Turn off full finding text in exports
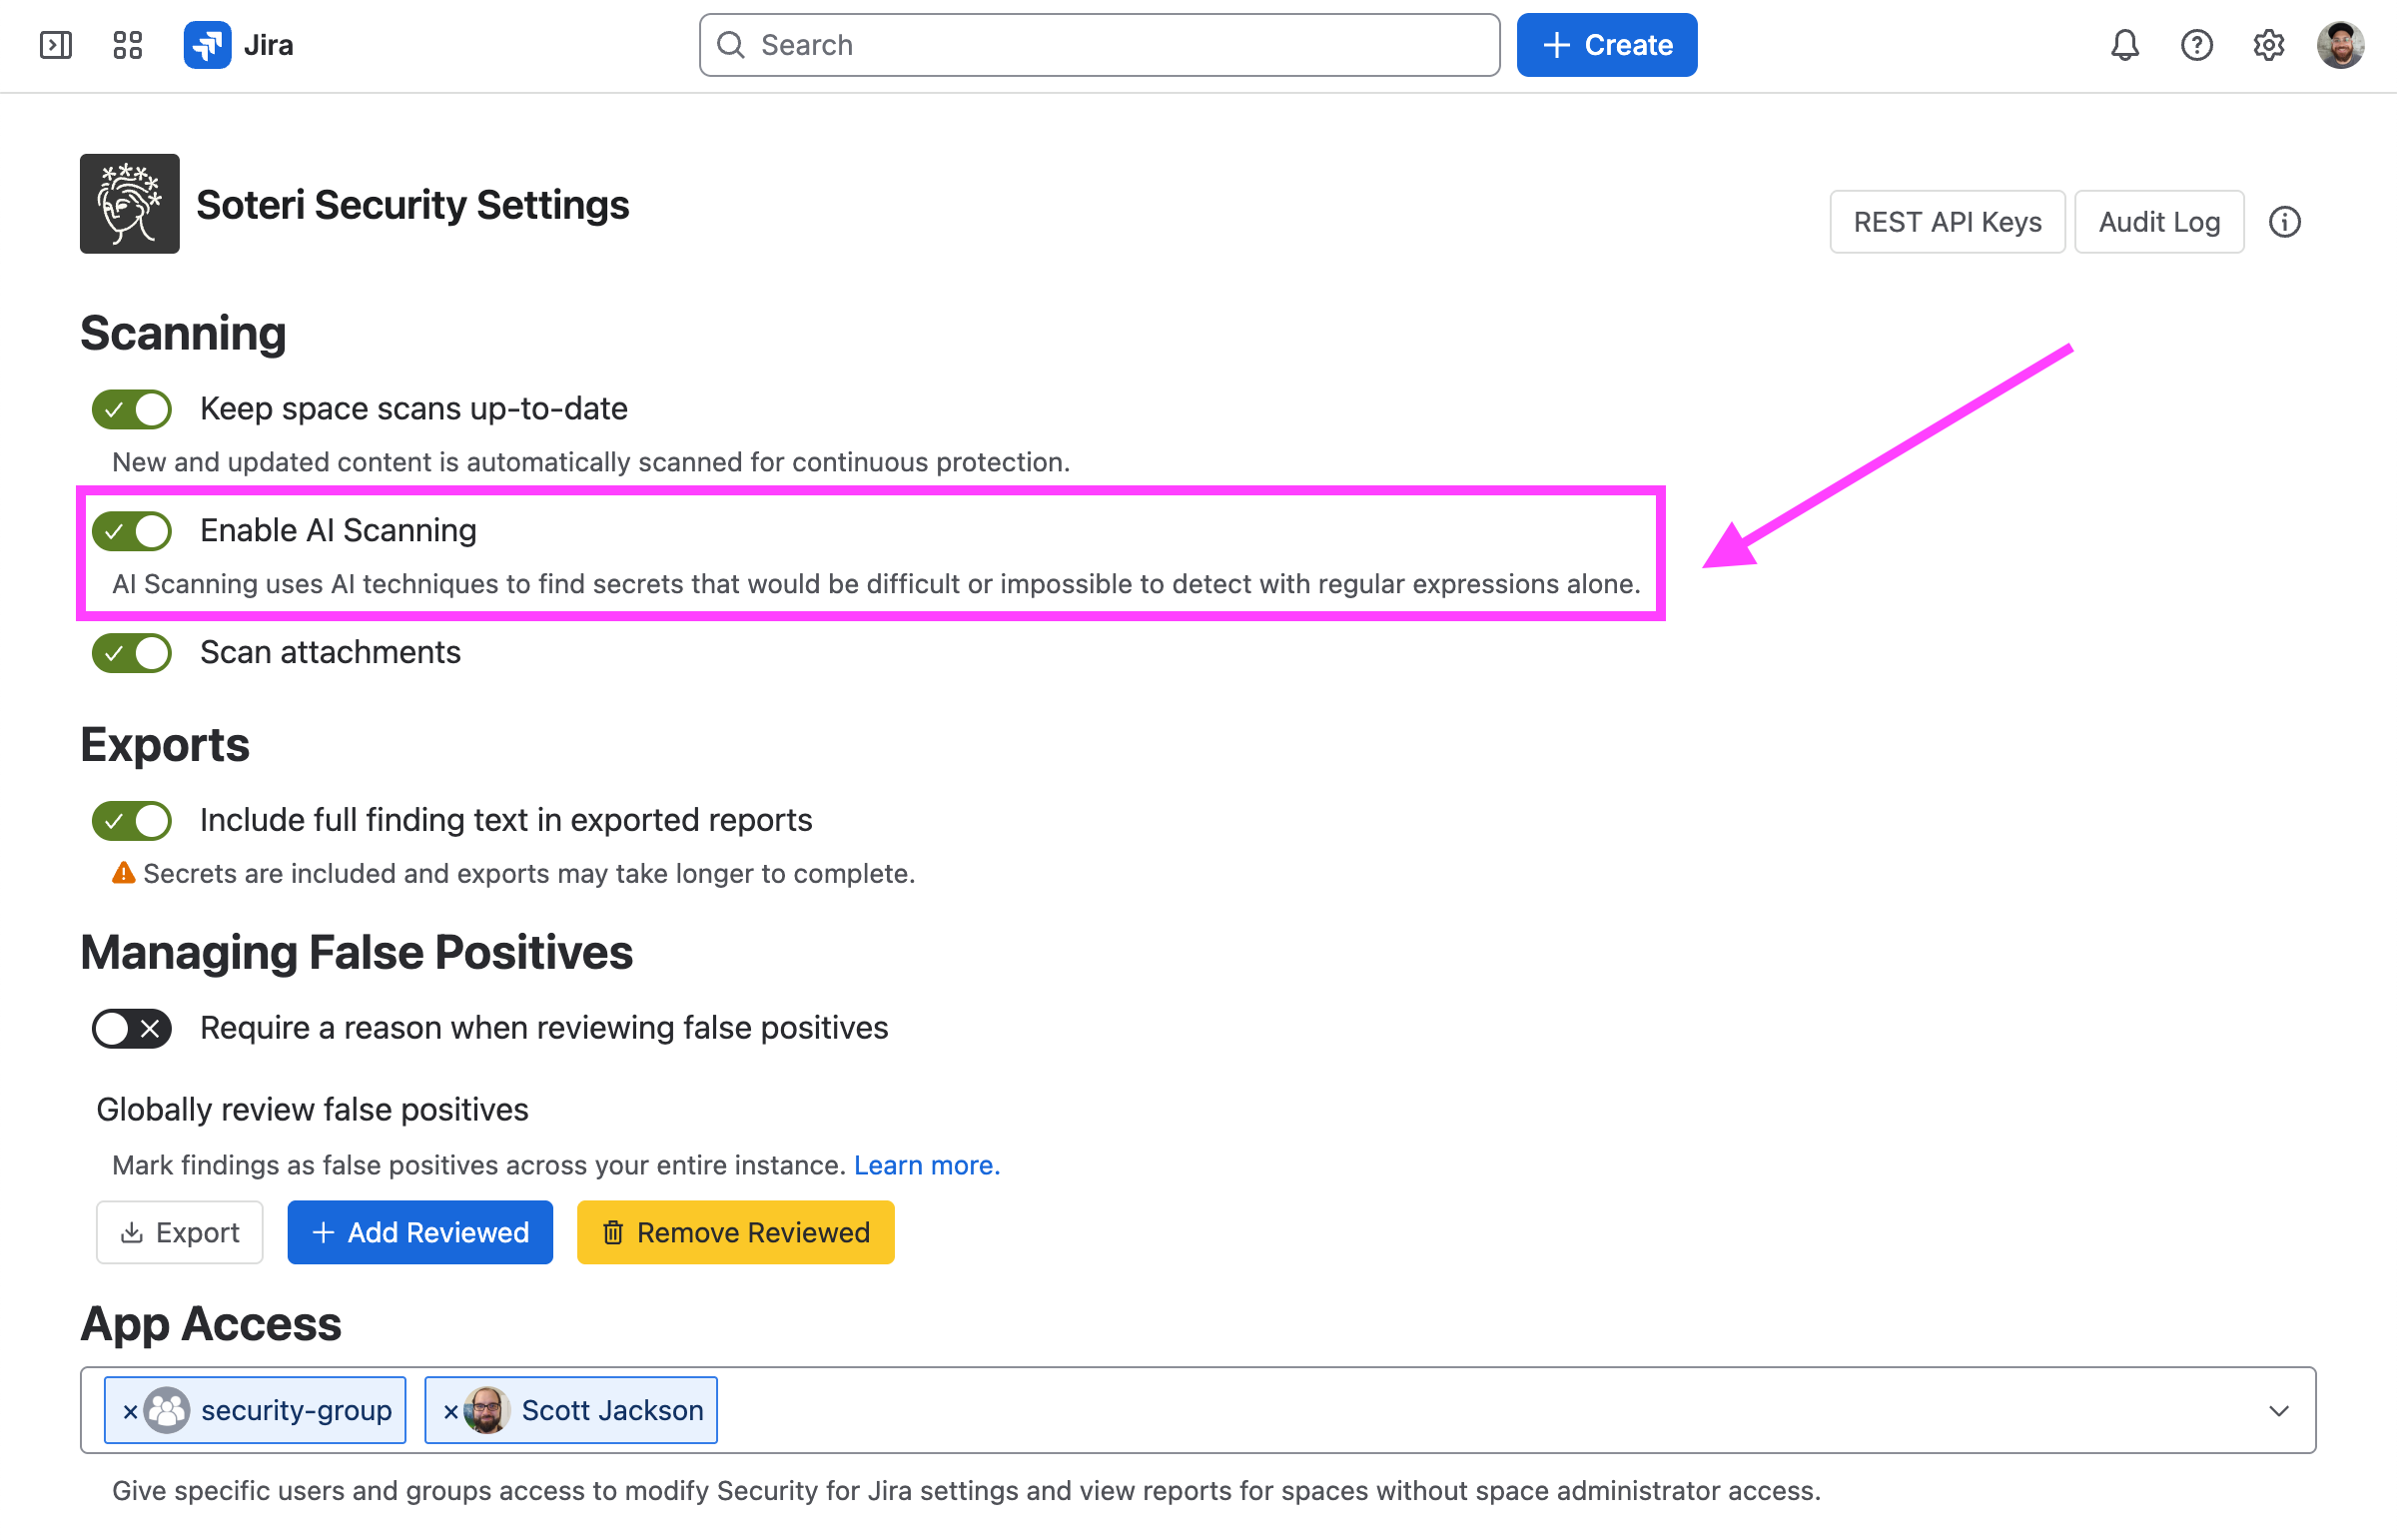Viewport: 2397px width, 1540px height. pos(131,820)
